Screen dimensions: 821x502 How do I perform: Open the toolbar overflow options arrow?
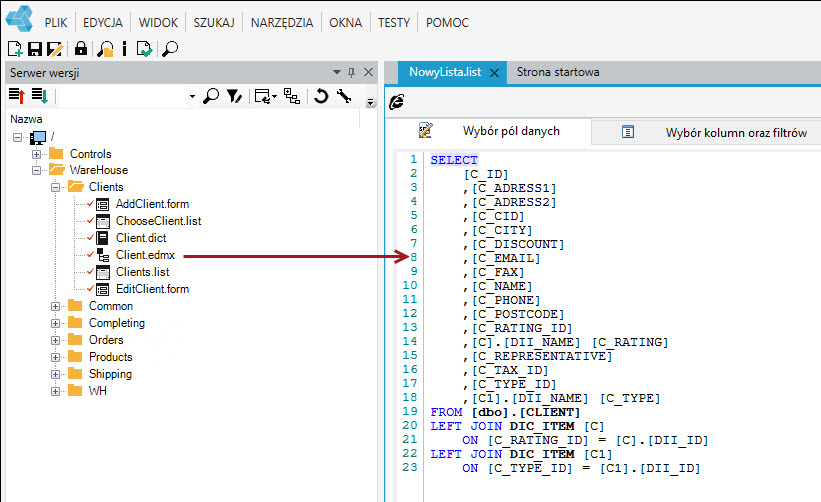click(371, 102)
